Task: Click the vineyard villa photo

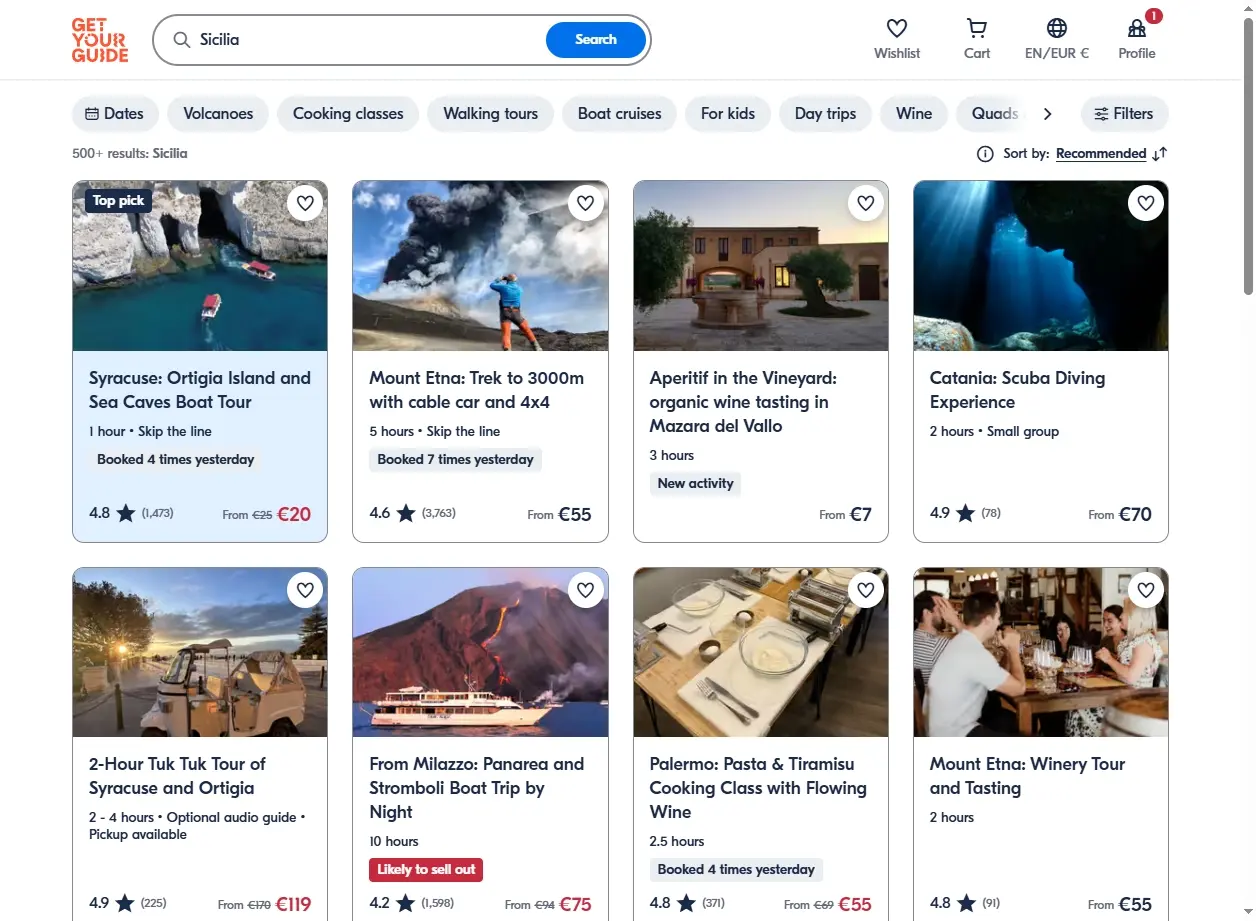Action: [x=761, y=266]
